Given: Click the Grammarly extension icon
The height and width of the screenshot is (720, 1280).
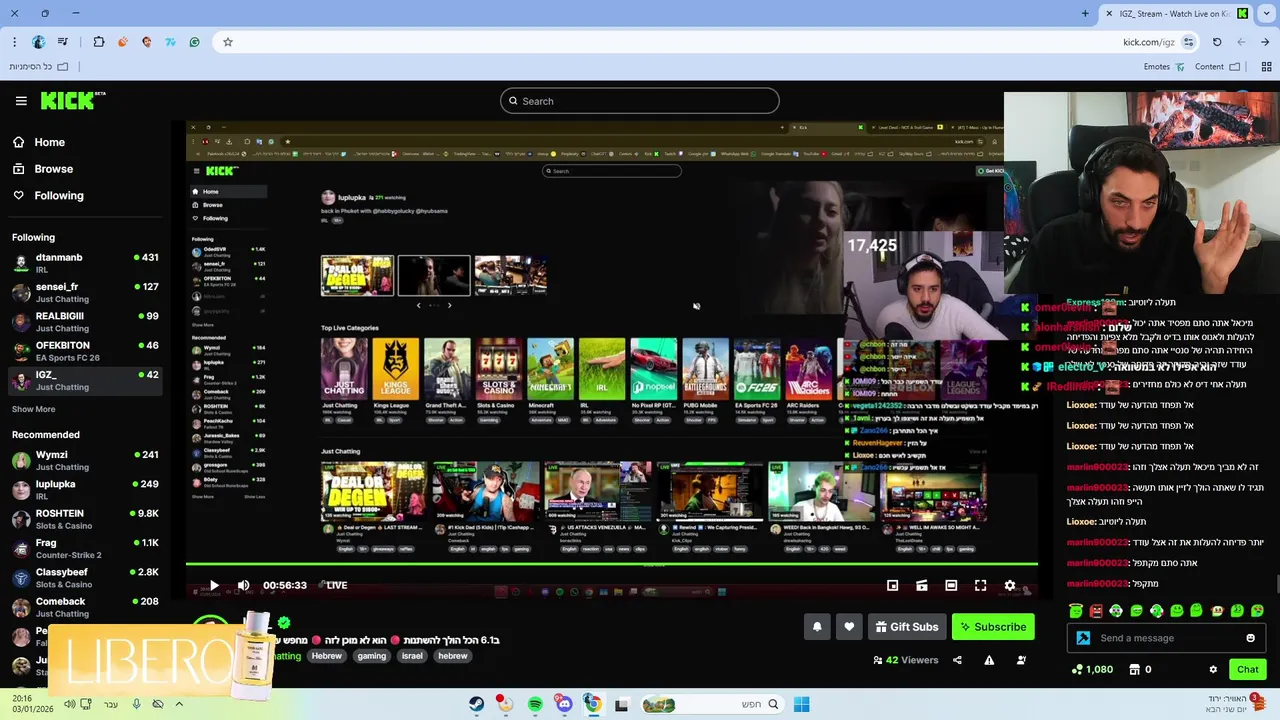Looking at the screenshot, I should pyautogui.click(x=194, y=42).
